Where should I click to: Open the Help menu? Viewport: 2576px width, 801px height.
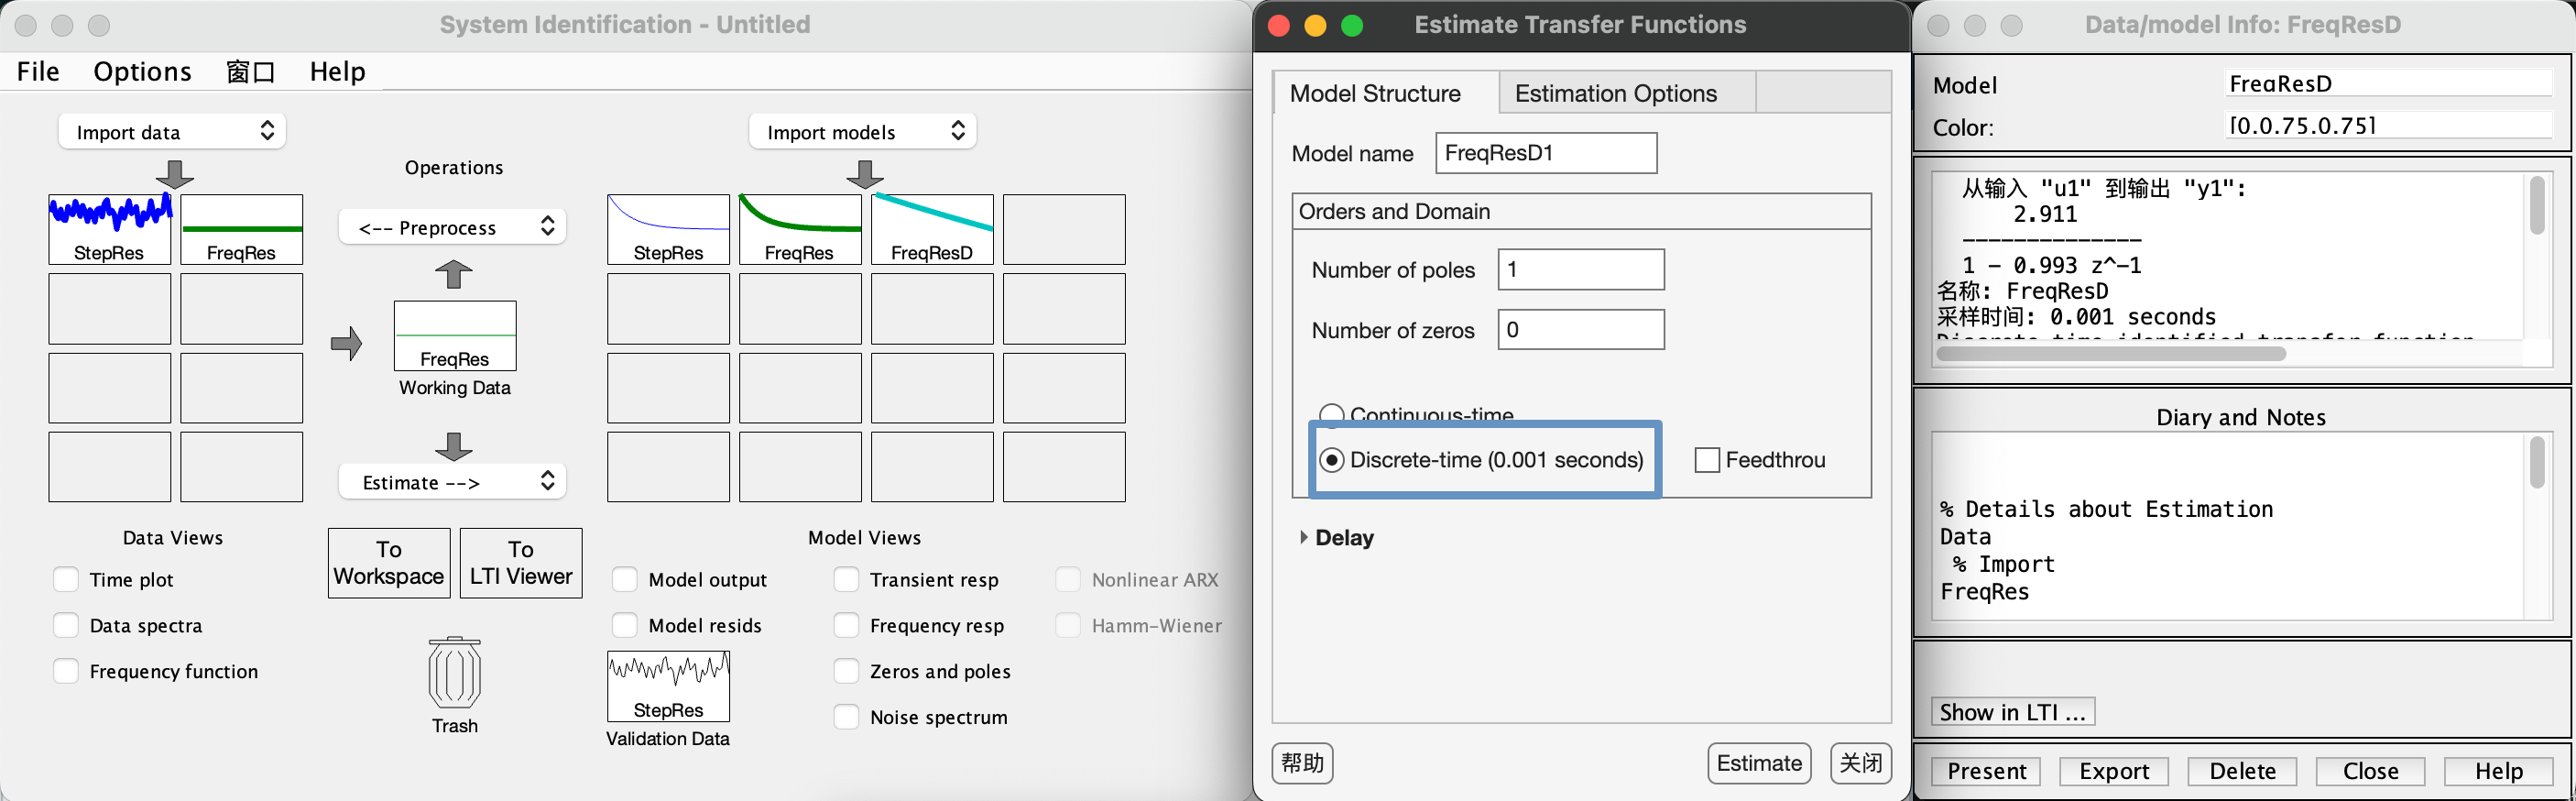337,72
